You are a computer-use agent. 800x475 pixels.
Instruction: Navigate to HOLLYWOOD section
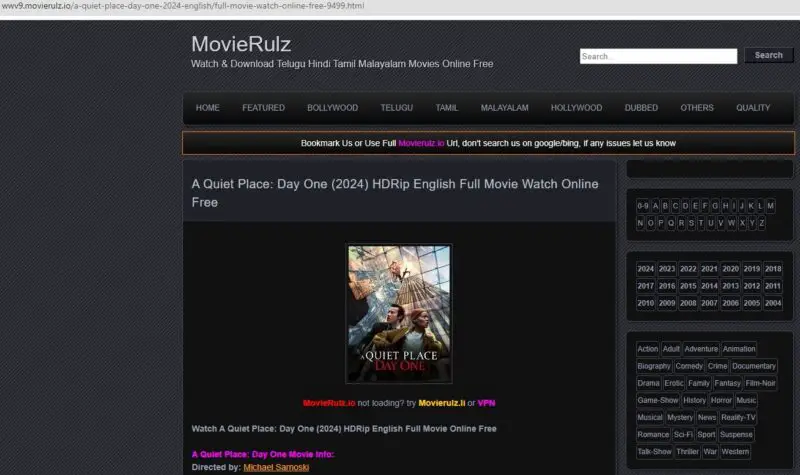coord(576,108)
